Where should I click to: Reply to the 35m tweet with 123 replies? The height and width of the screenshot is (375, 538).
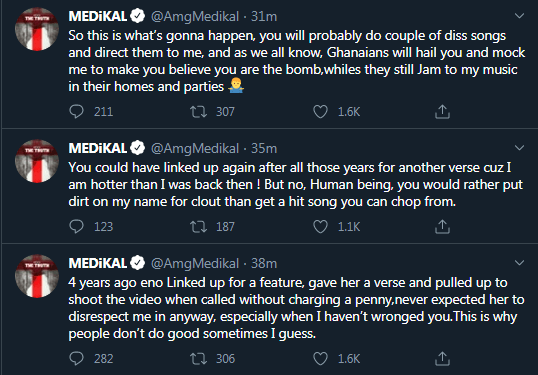(x=76, y=226)
